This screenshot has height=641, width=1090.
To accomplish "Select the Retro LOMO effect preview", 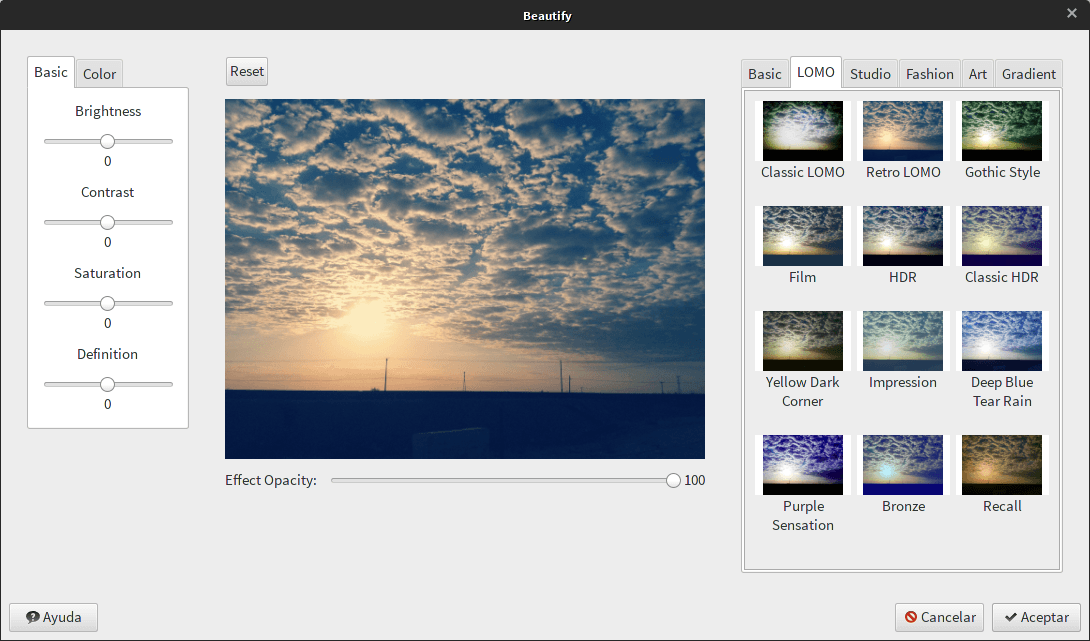I will tap(902, 131).
